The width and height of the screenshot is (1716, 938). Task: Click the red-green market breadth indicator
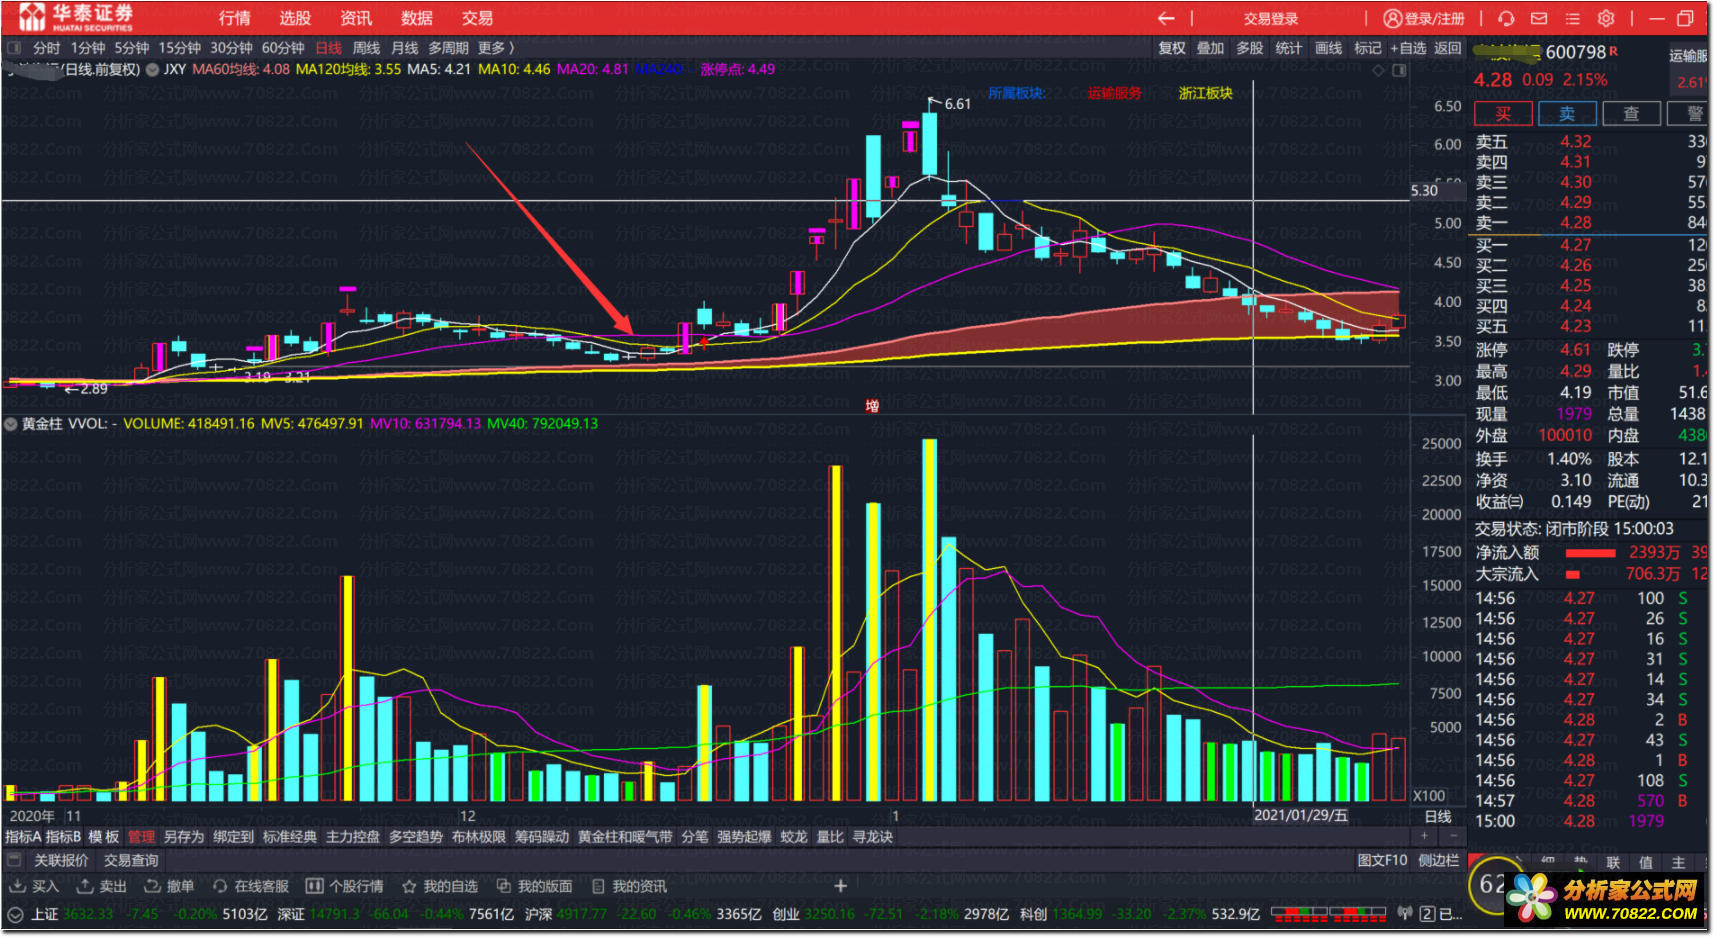tap(1329, 914)
